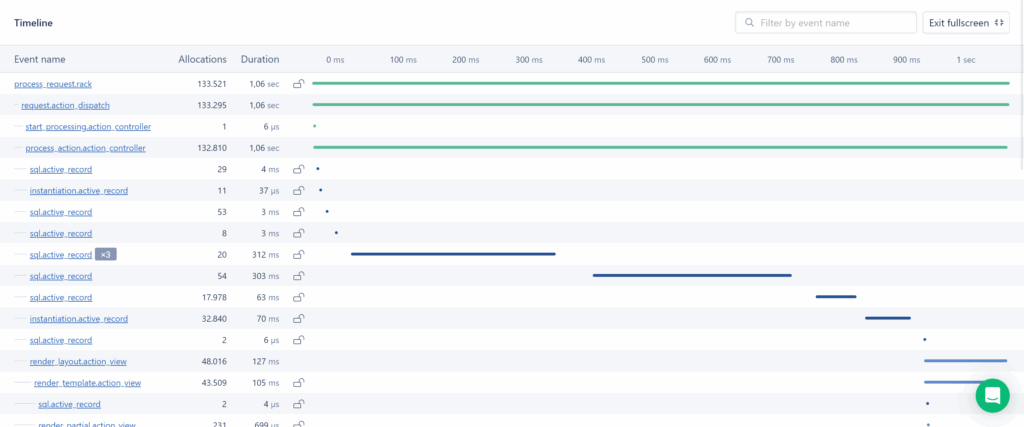
Task: Click the lock icon in the 4 ms sql.active_record row
Action: click(x=298, y=169)
